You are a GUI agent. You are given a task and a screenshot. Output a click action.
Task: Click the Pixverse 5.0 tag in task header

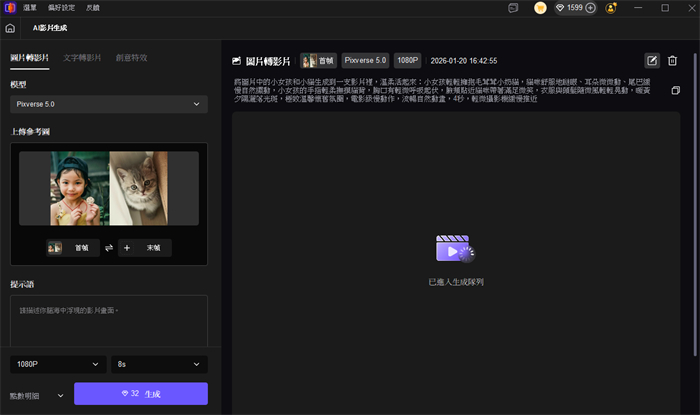pyautogui.click(x=365, y=60)
